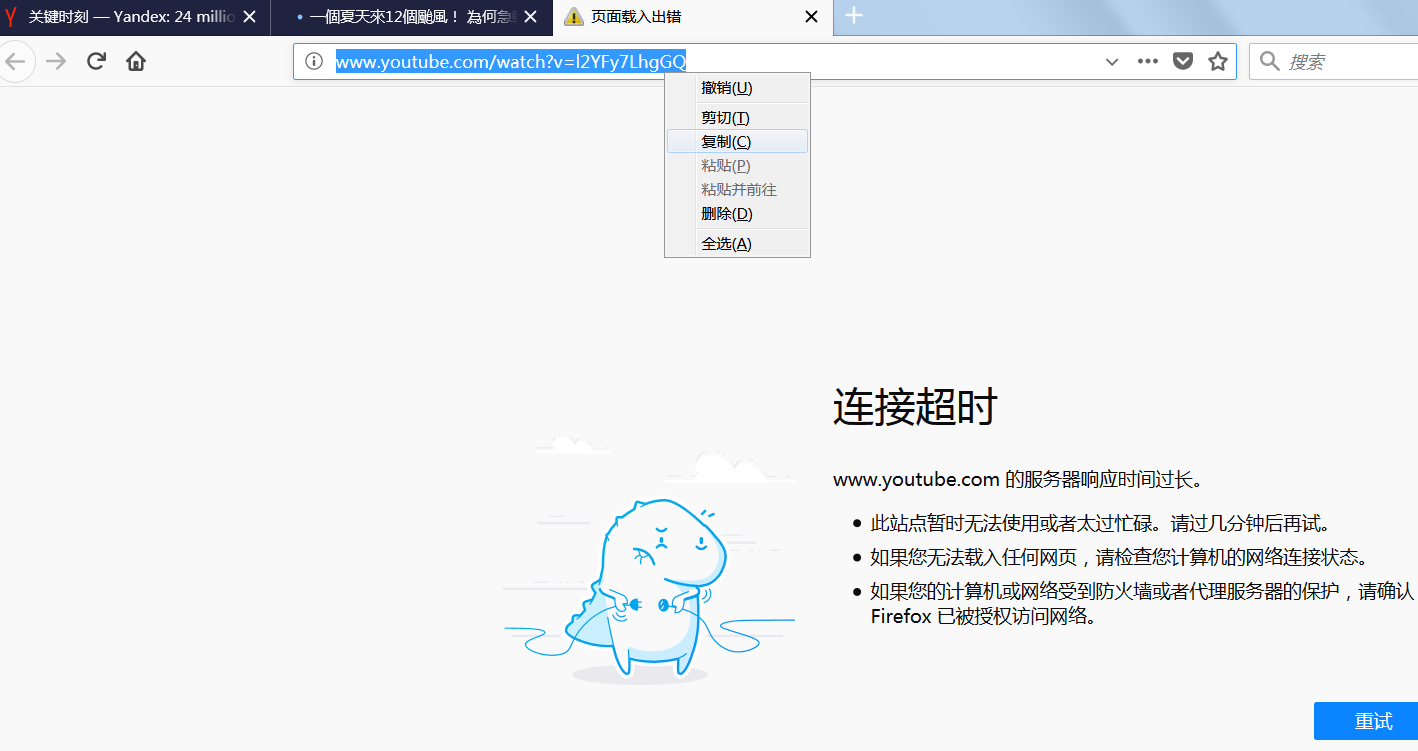Switch to the 关键时刻 Yandex tab
Screen dimensions: 1418x751
135,17
